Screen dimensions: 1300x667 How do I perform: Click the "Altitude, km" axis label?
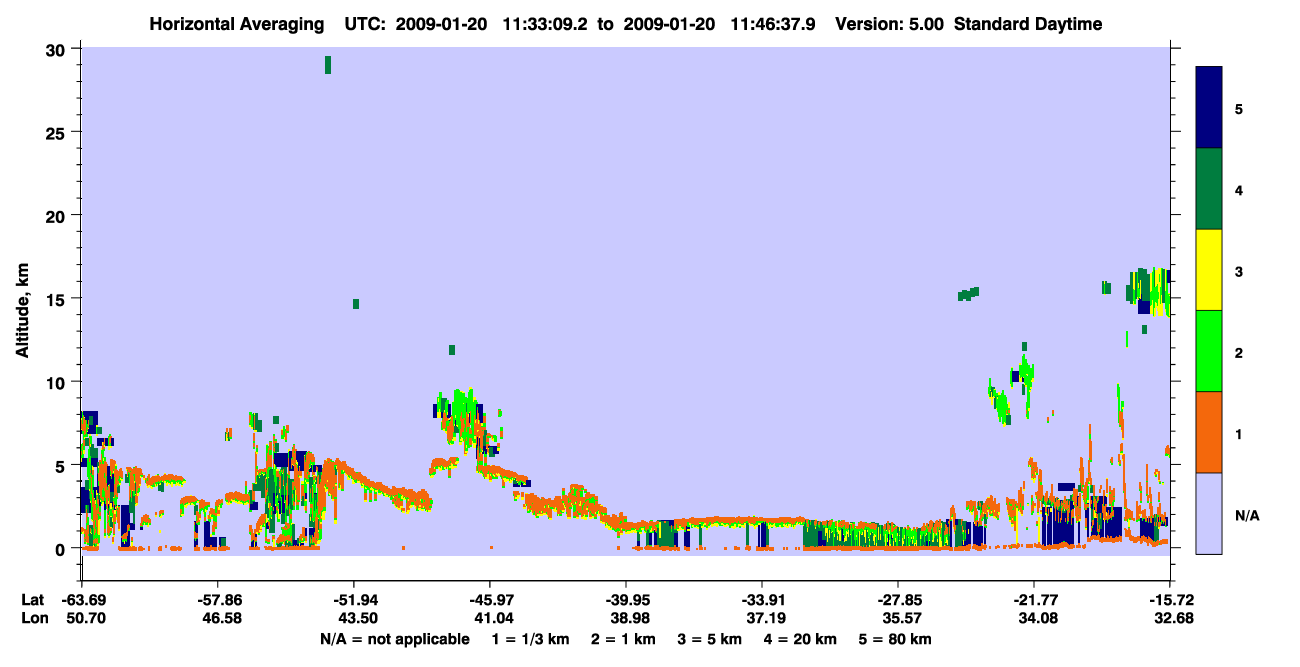pyautogui.click(x=22, y=310)
